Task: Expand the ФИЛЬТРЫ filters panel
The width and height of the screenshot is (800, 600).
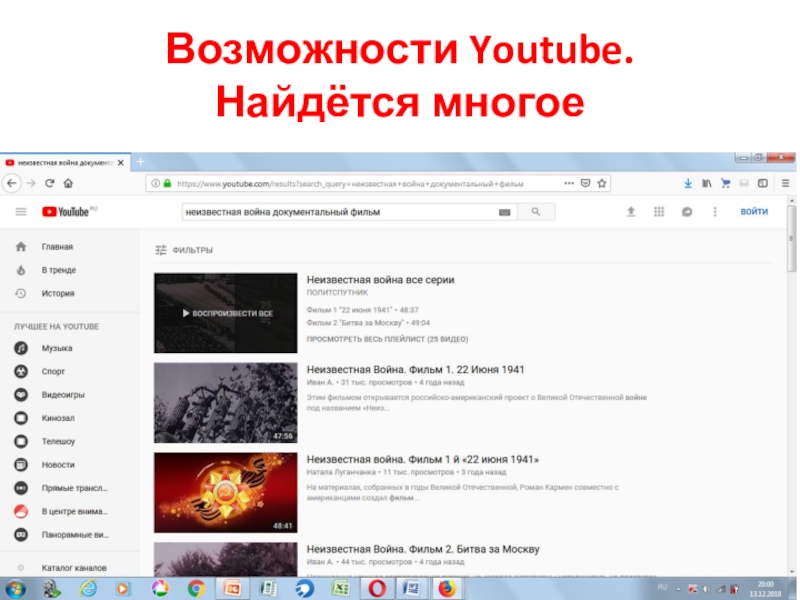Action: click(x=184, y=250)
